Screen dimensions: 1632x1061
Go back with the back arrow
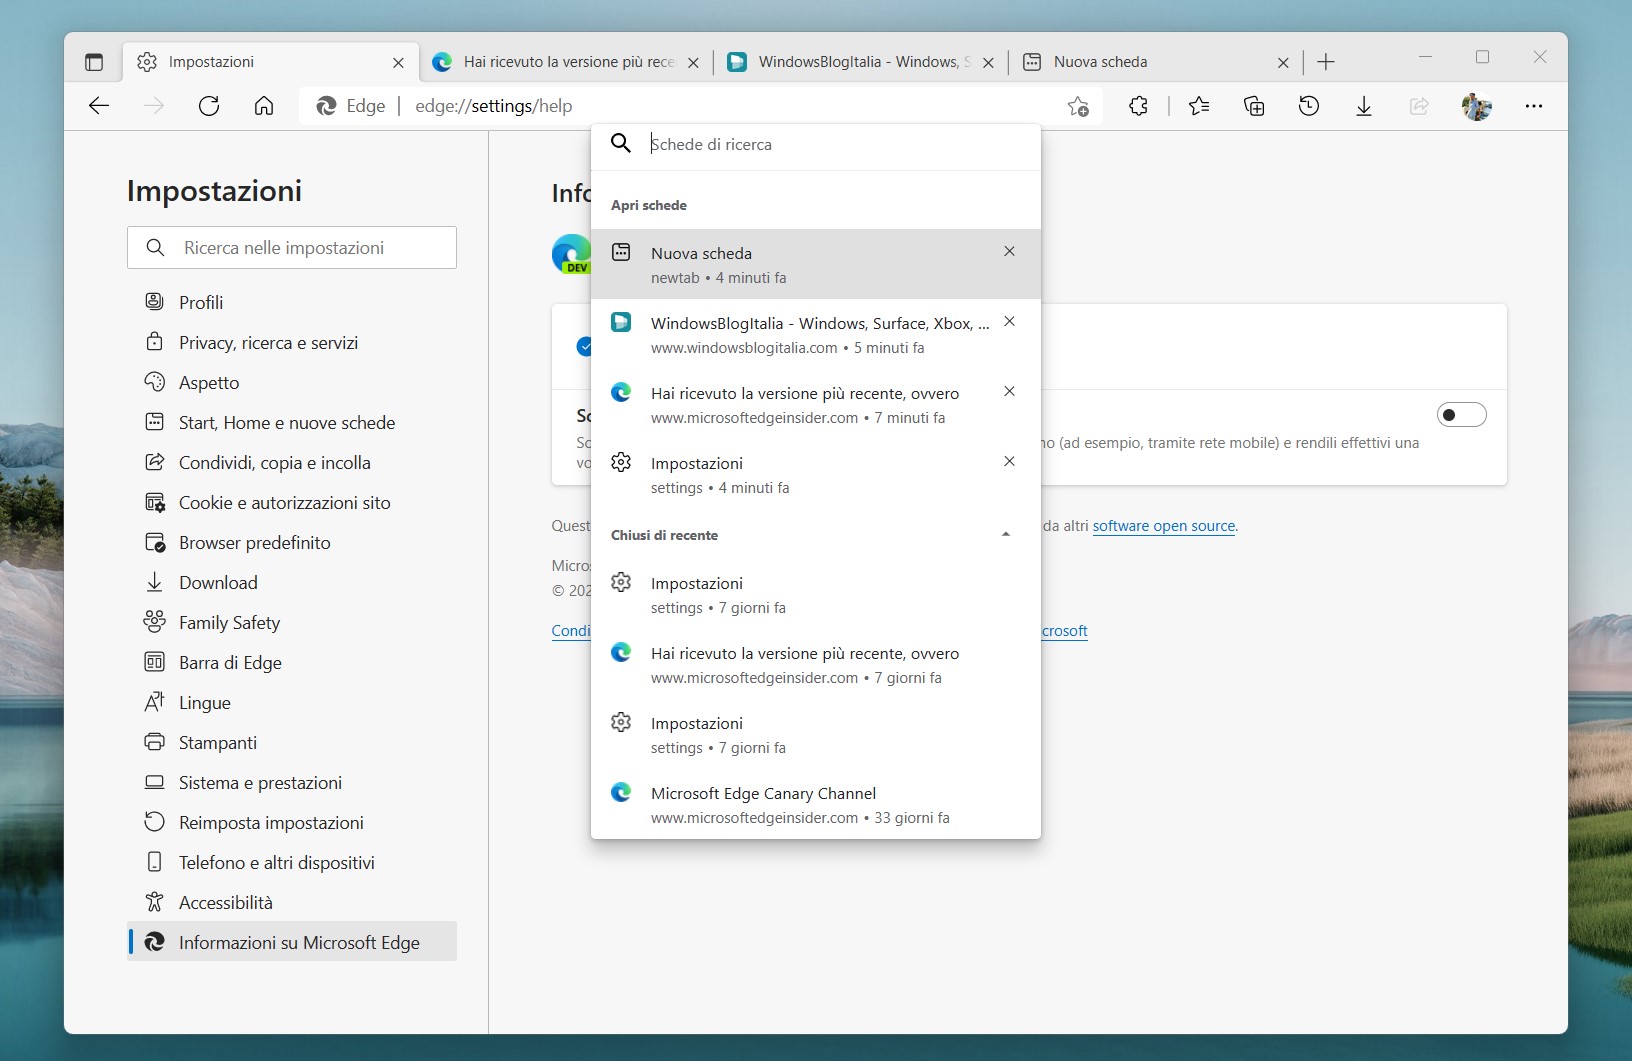[x=99, y=106]
